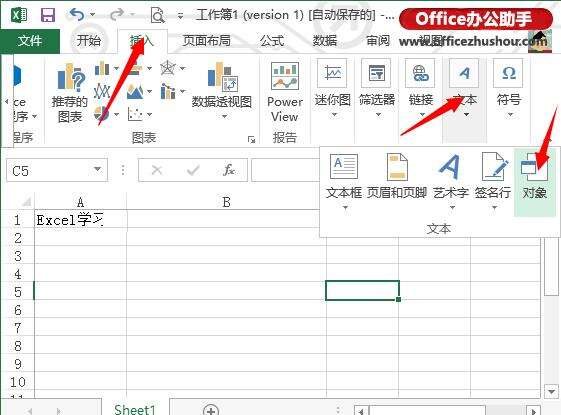Expand the 艺术字 dropdown arrow
The width and height of the screenshot is (561, 415).
pyautogui.click(x=452, y=208)
